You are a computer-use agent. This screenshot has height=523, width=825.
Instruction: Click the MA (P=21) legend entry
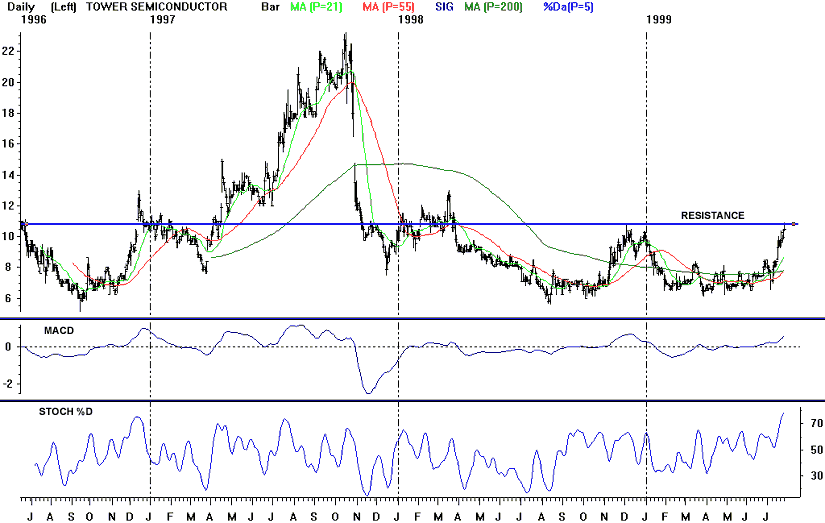316,7
